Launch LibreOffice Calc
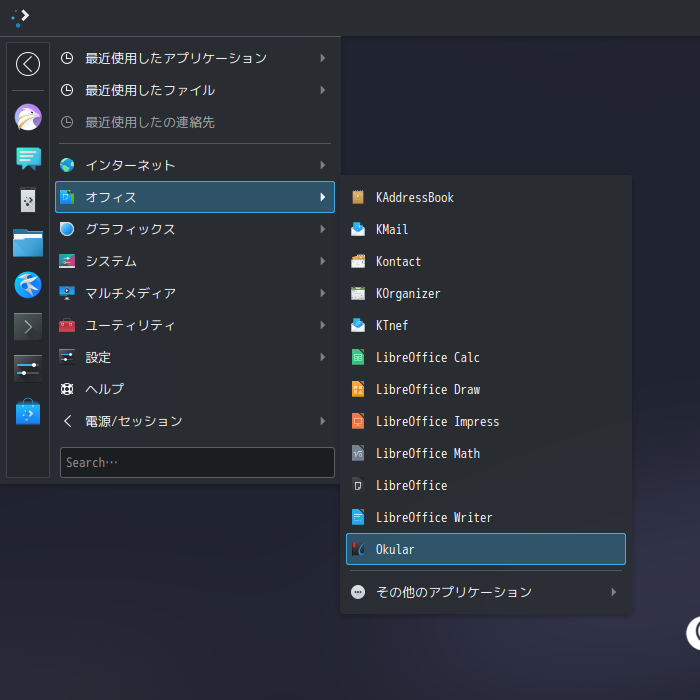The width and height of the screenshot is (700, 700). [486, 358]
